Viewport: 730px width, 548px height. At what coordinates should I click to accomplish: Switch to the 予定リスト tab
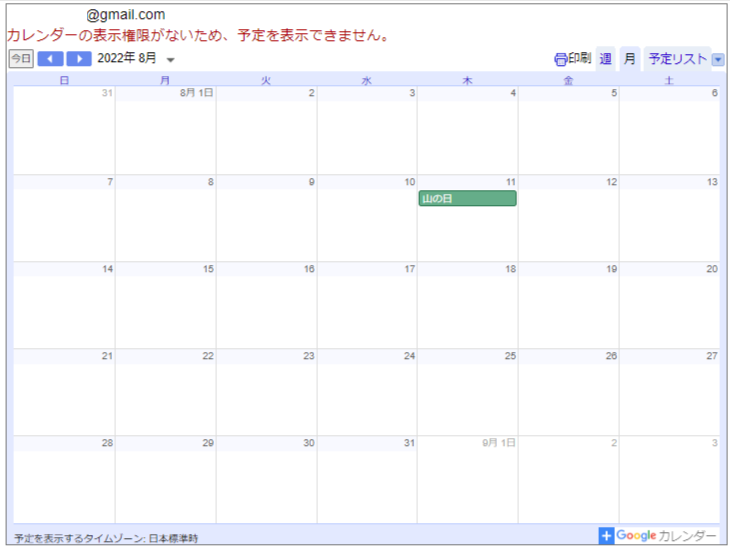tap(677, 59)
